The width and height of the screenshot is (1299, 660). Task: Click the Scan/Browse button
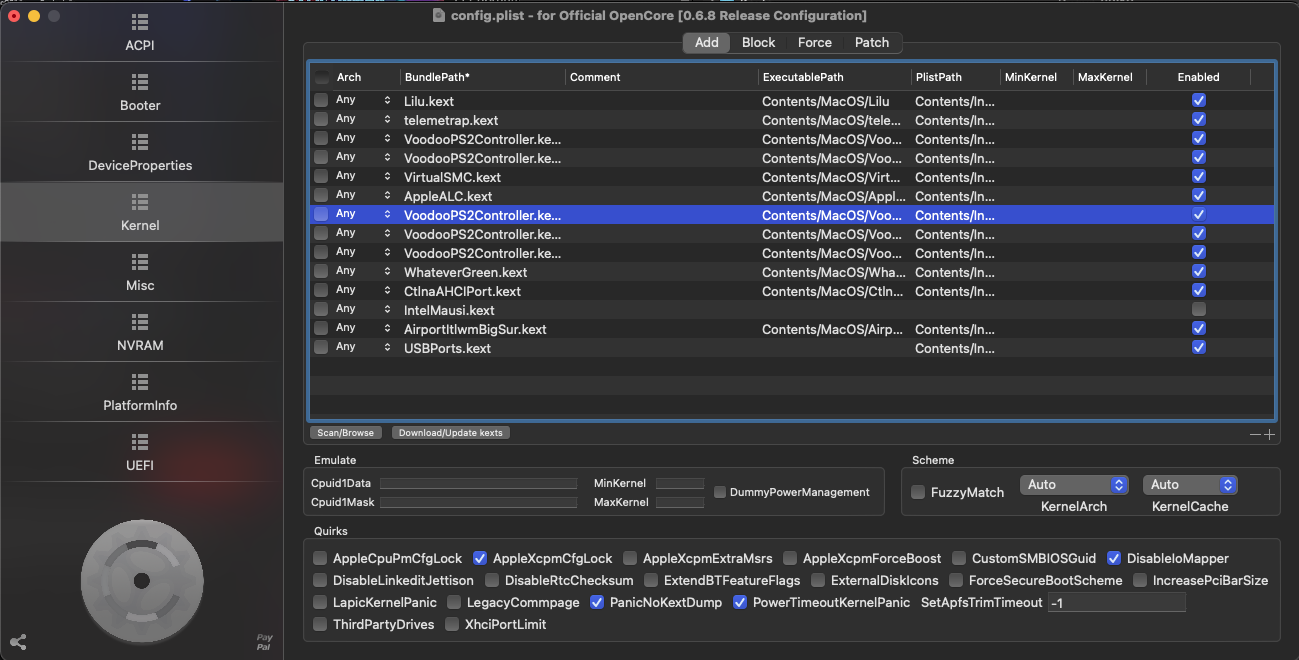345,433
